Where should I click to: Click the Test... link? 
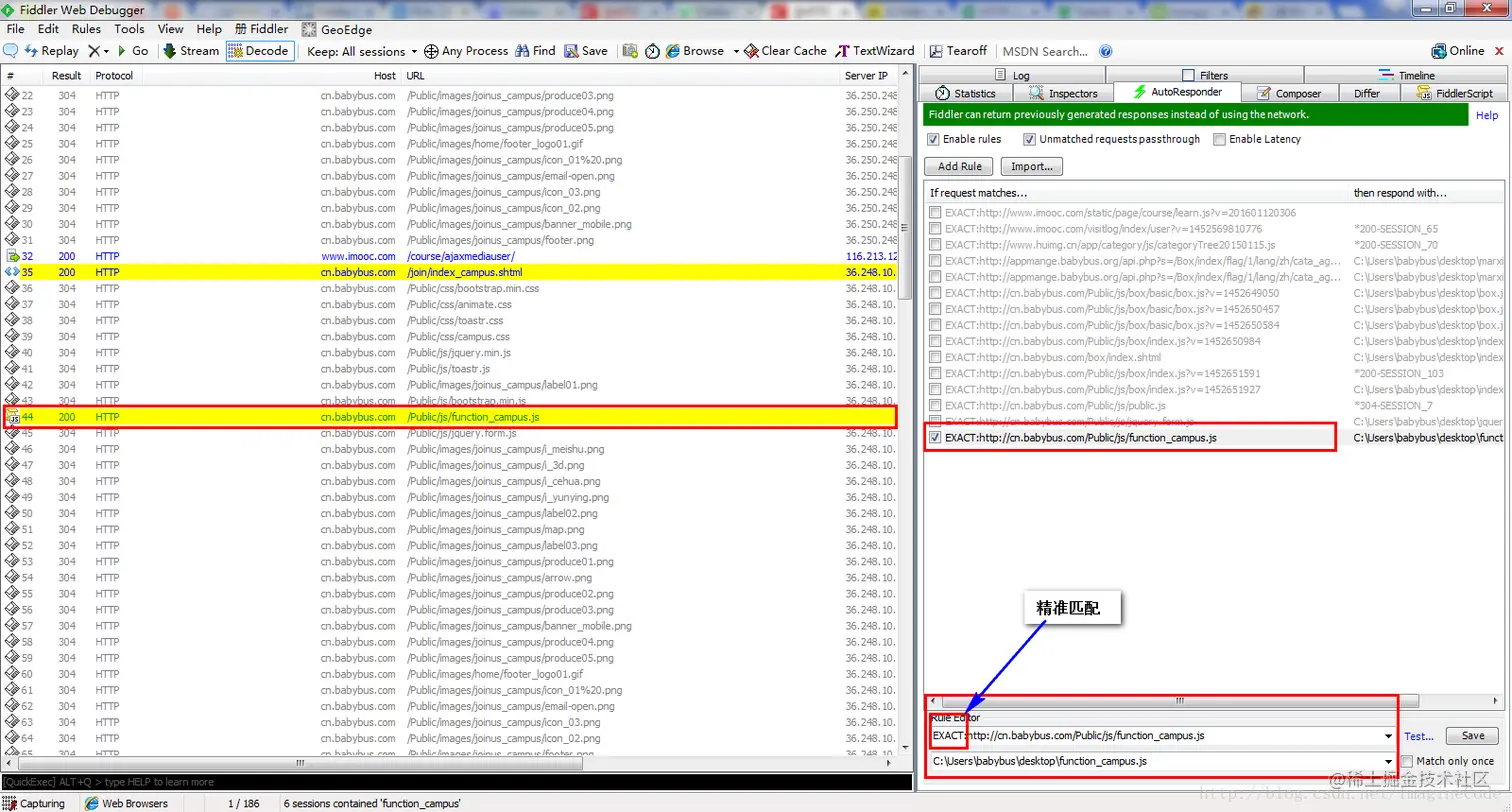coord(1419,736)
